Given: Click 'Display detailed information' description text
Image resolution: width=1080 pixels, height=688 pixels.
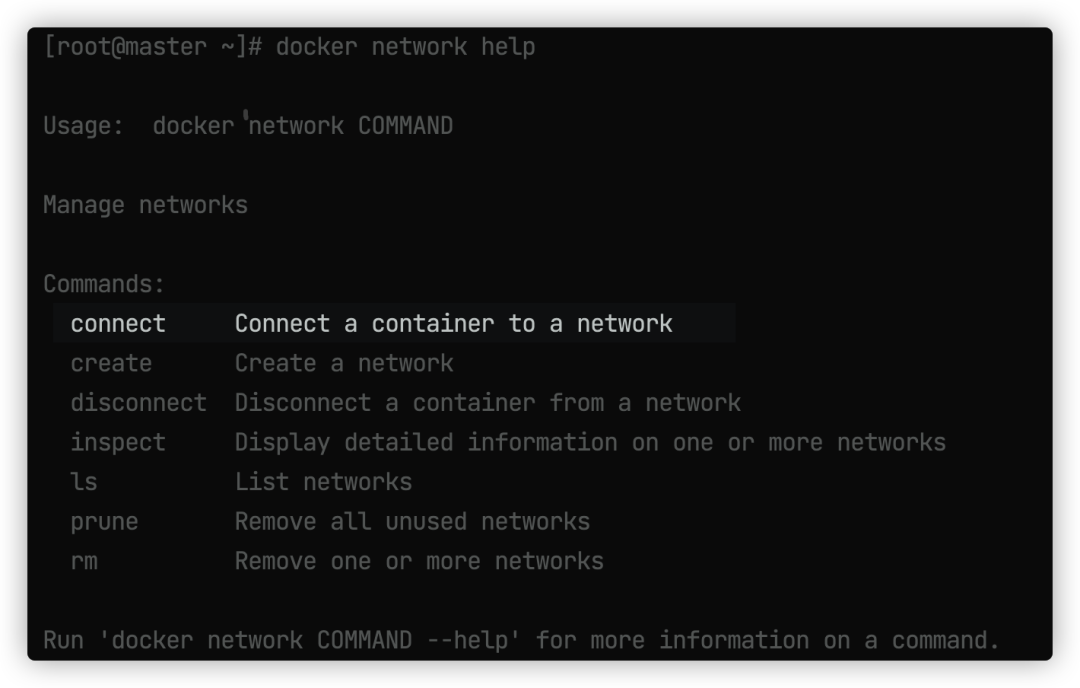Looking at the screenshot, I should pyautogui.click(x=426, y=442).
